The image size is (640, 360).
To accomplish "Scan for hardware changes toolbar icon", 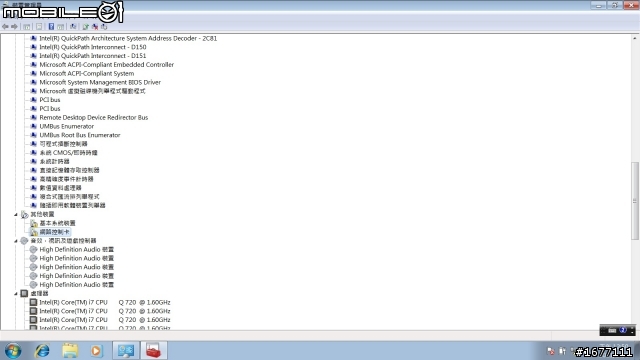I will [73, 27].
